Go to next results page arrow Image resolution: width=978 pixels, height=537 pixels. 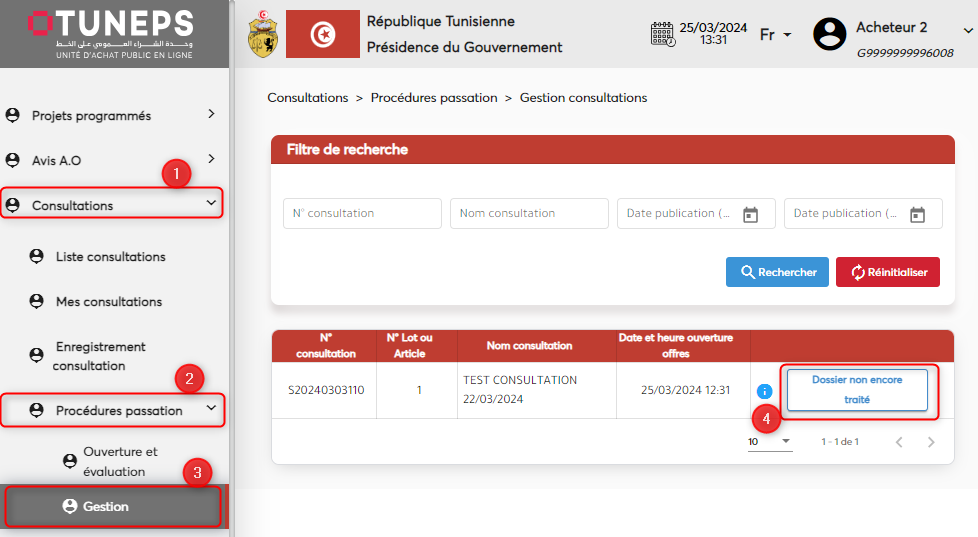(x=931, y=442)
